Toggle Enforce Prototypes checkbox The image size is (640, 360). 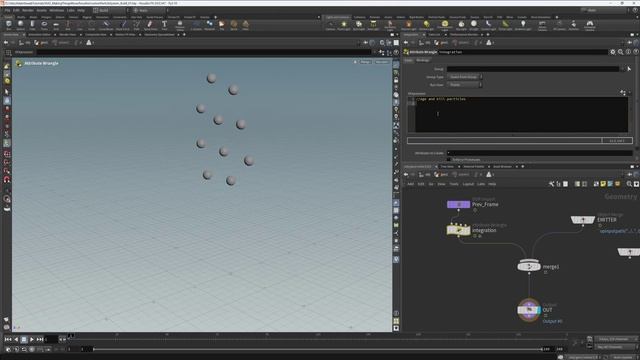tap(449, 160)
